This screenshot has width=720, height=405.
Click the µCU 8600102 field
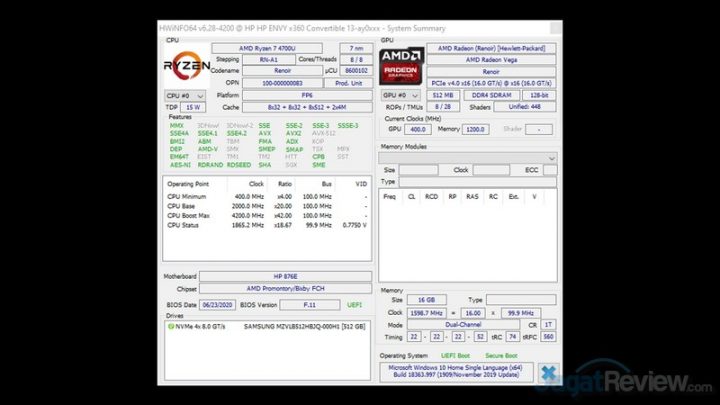click(356, 71)
